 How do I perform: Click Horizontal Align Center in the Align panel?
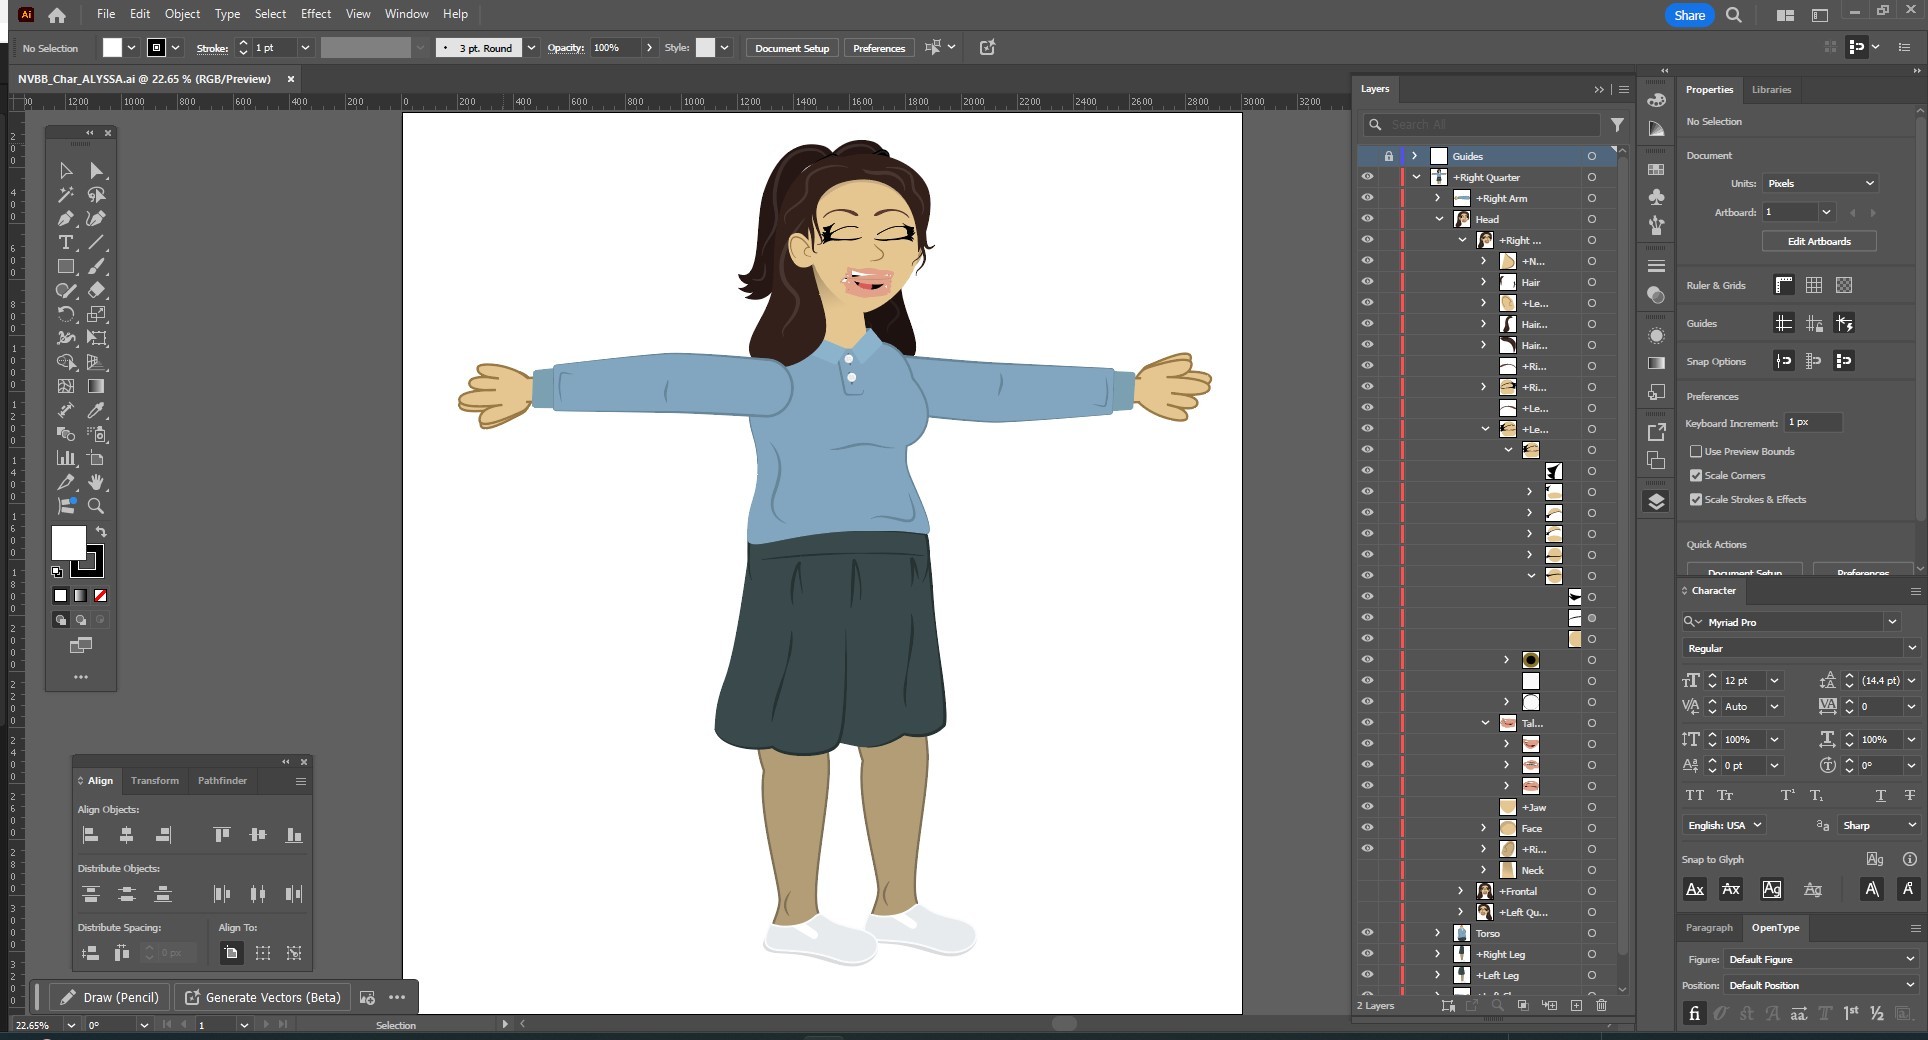(127, 835)
